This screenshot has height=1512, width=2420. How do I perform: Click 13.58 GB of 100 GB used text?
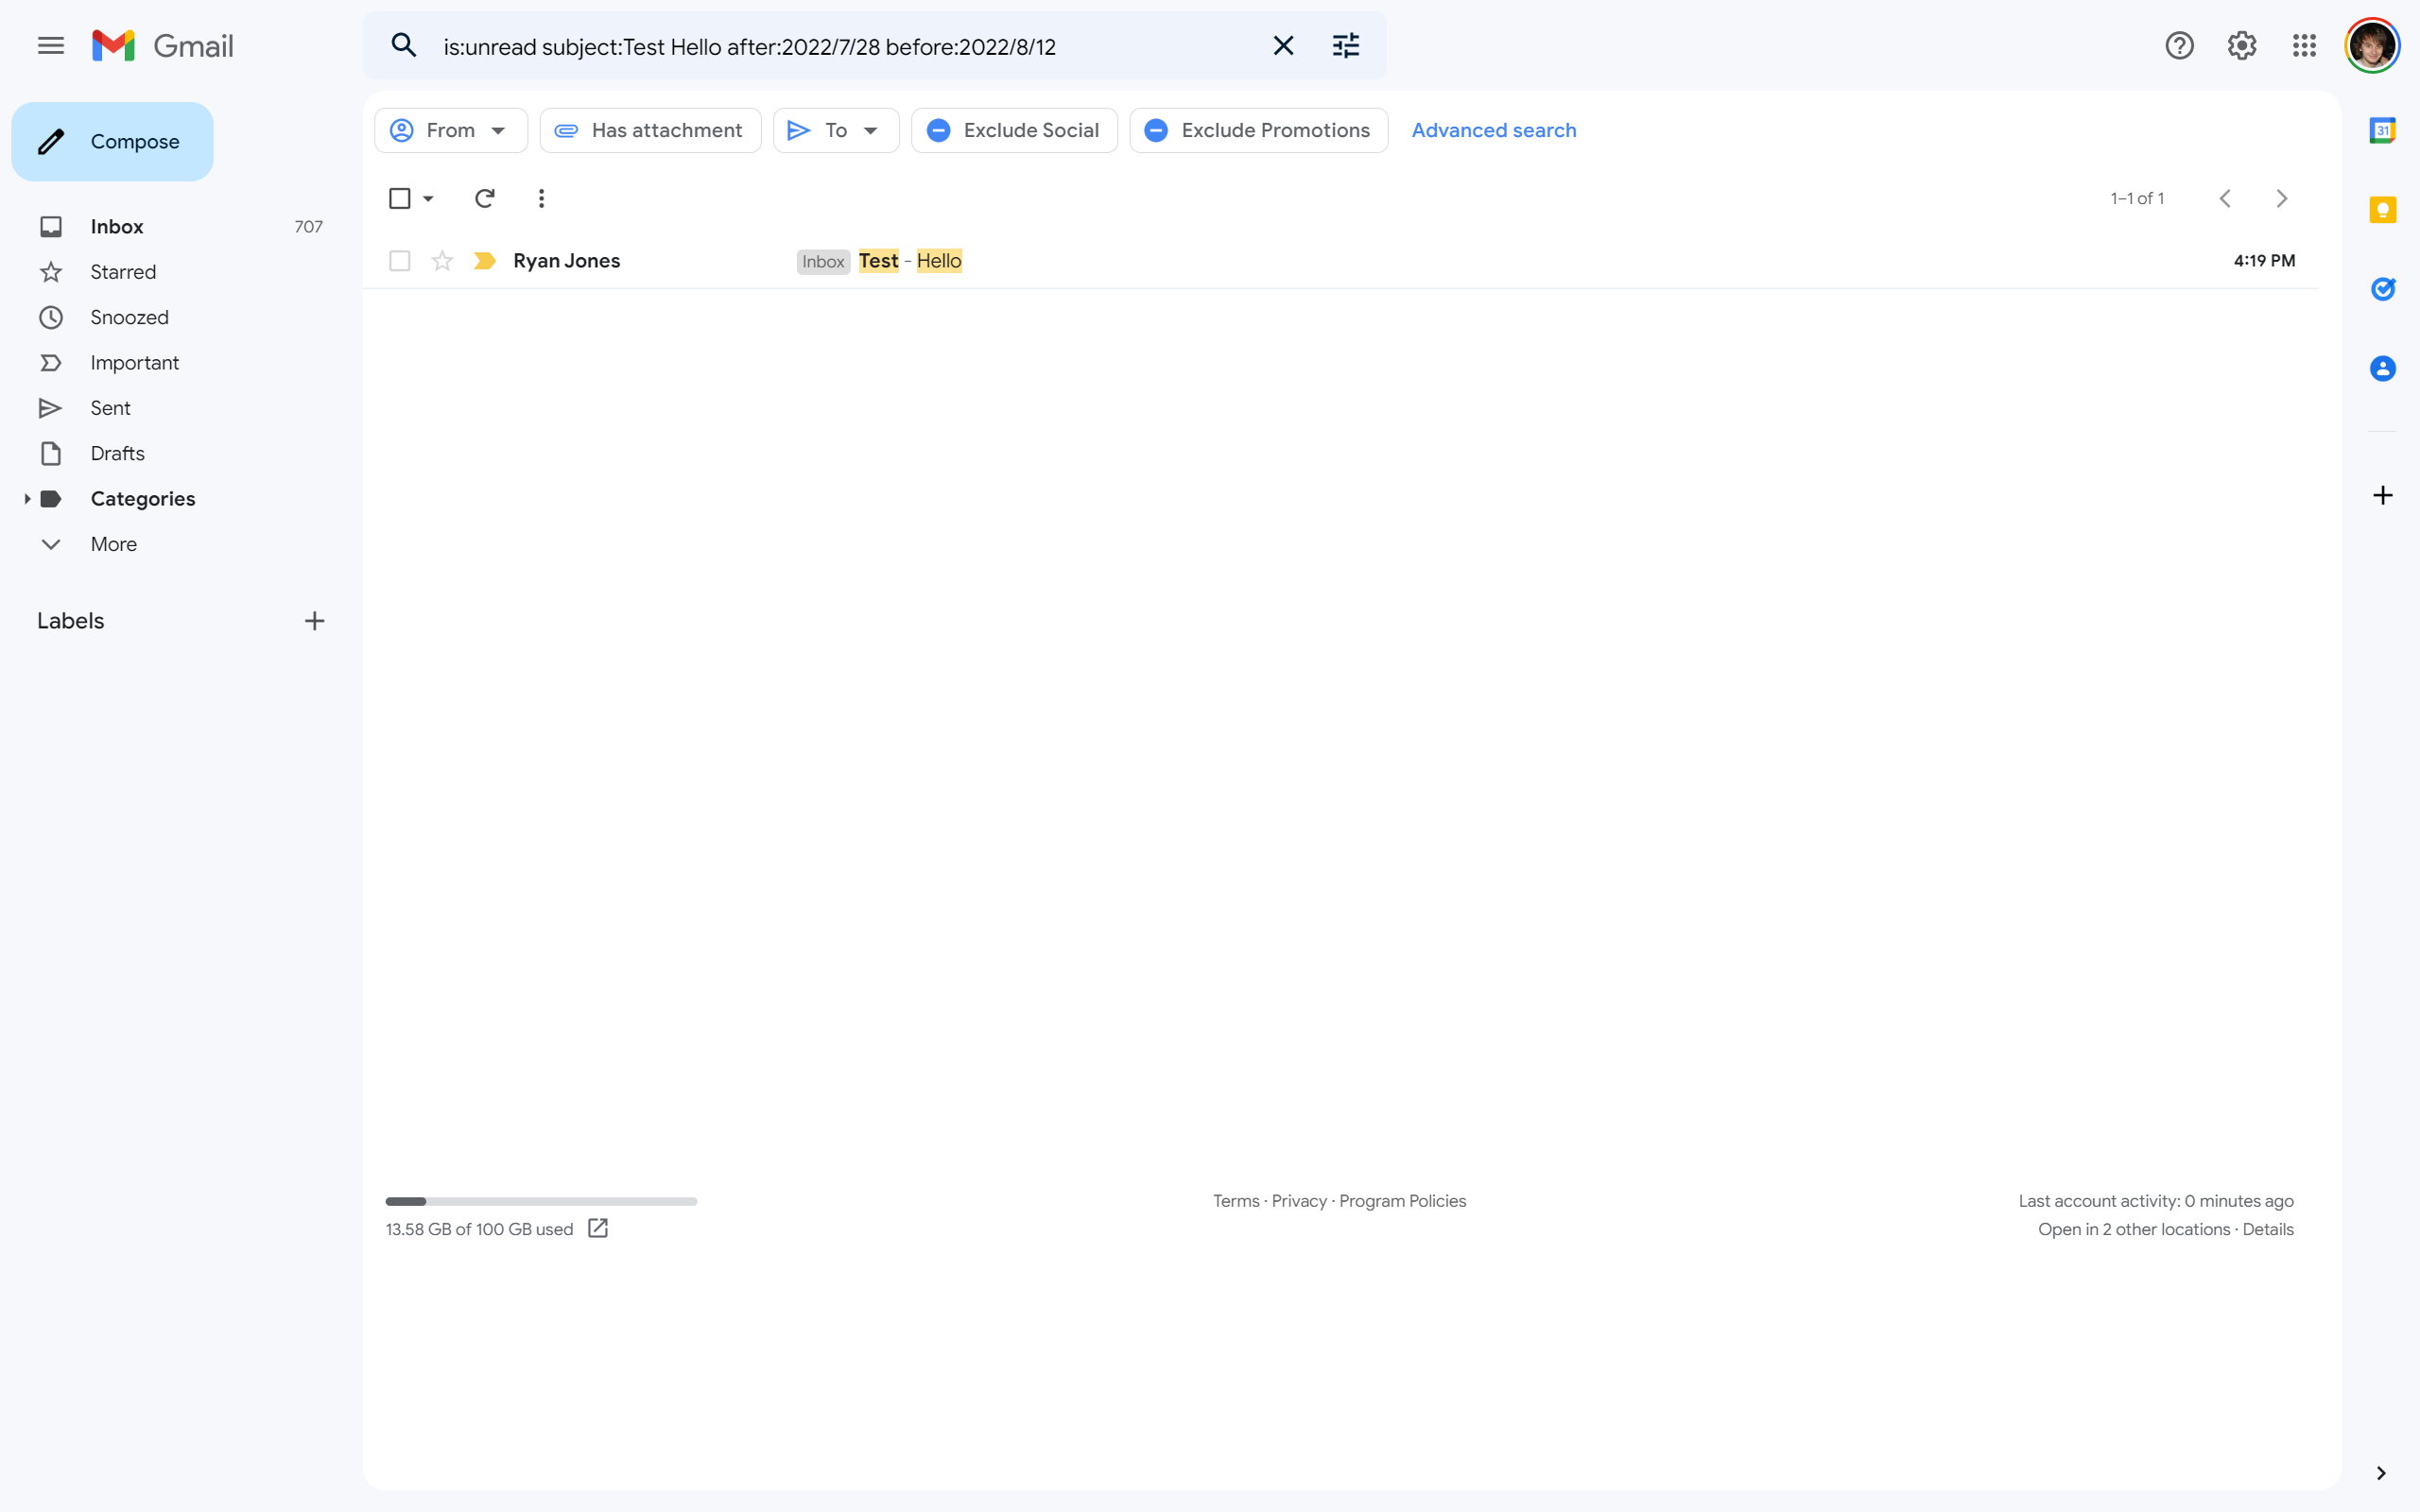tap(479, 1229)
